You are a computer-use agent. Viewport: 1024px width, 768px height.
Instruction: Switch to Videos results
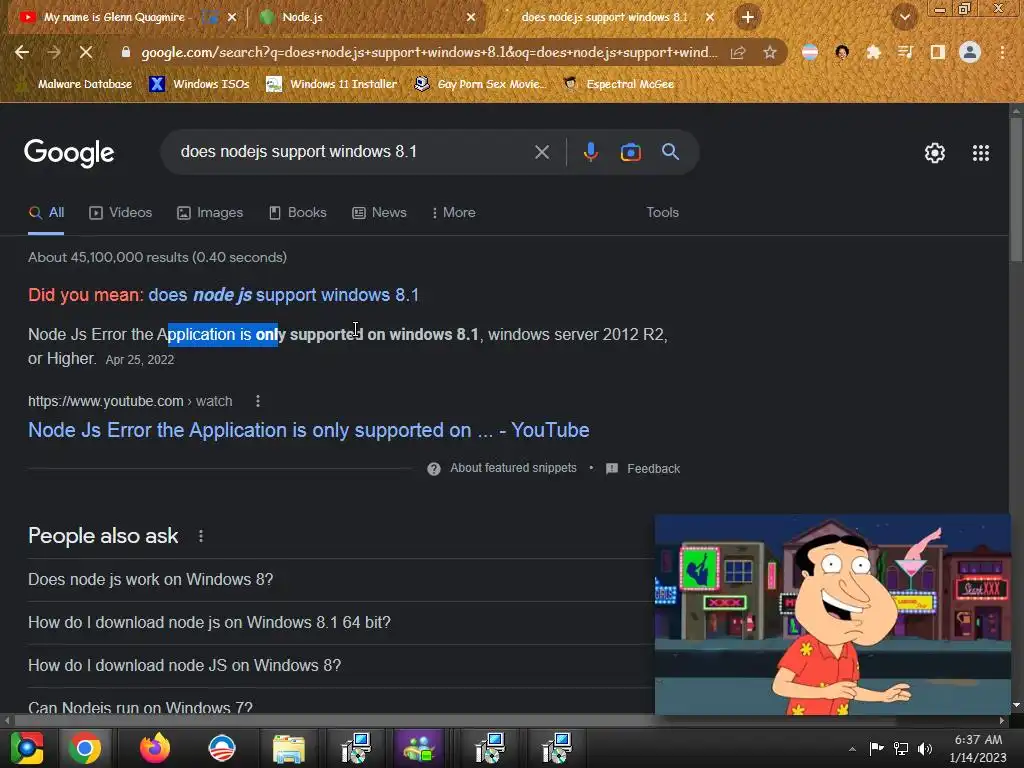point(121,212)
